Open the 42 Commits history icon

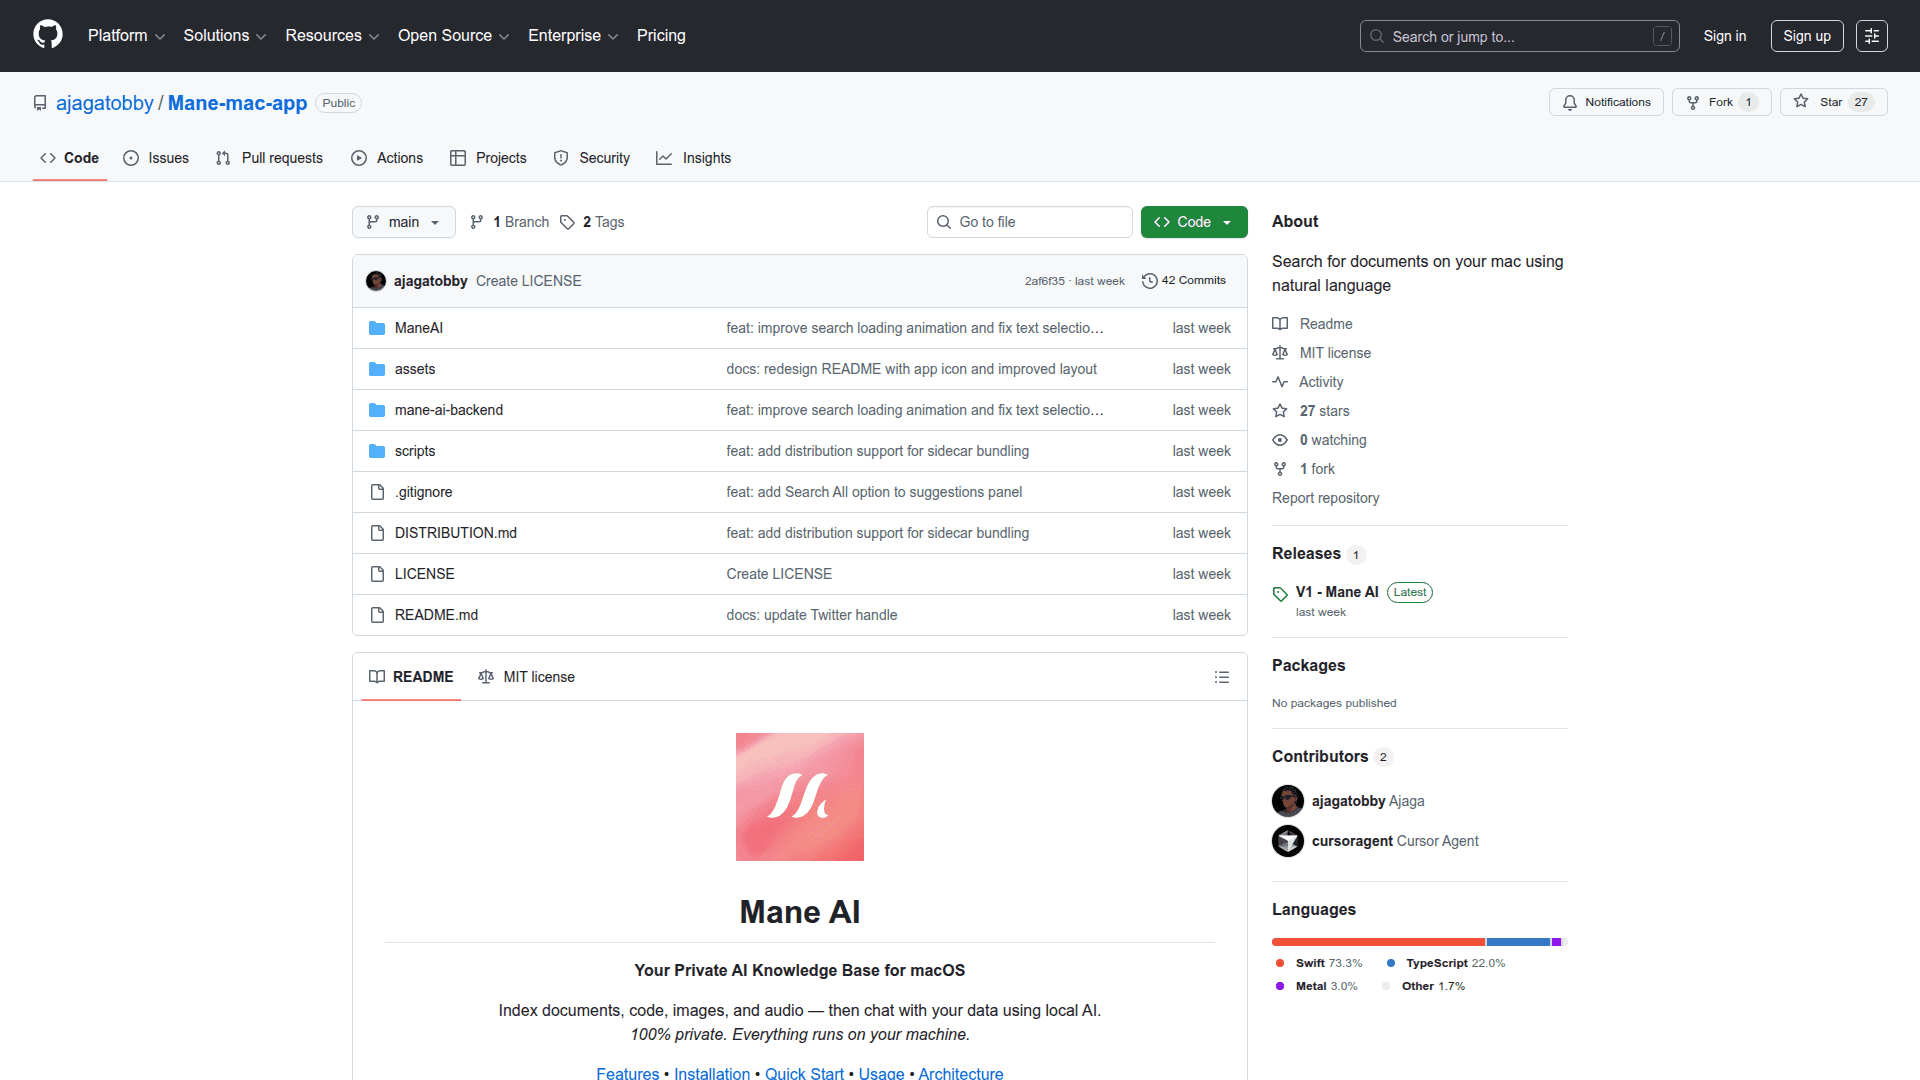click(x=1150, y=281)
